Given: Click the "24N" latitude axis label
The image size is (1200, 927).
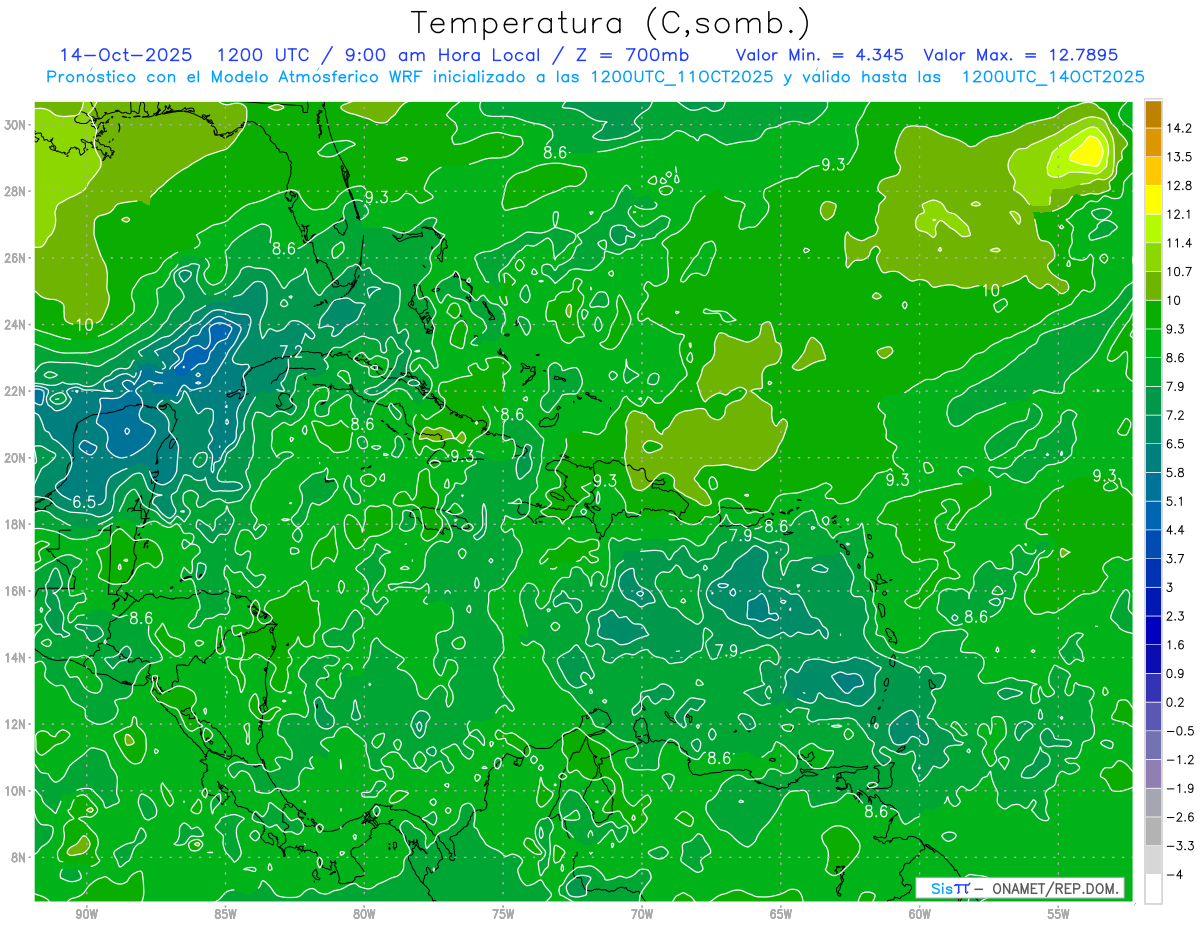Looking at the screenshot, I should click(17, 325).
